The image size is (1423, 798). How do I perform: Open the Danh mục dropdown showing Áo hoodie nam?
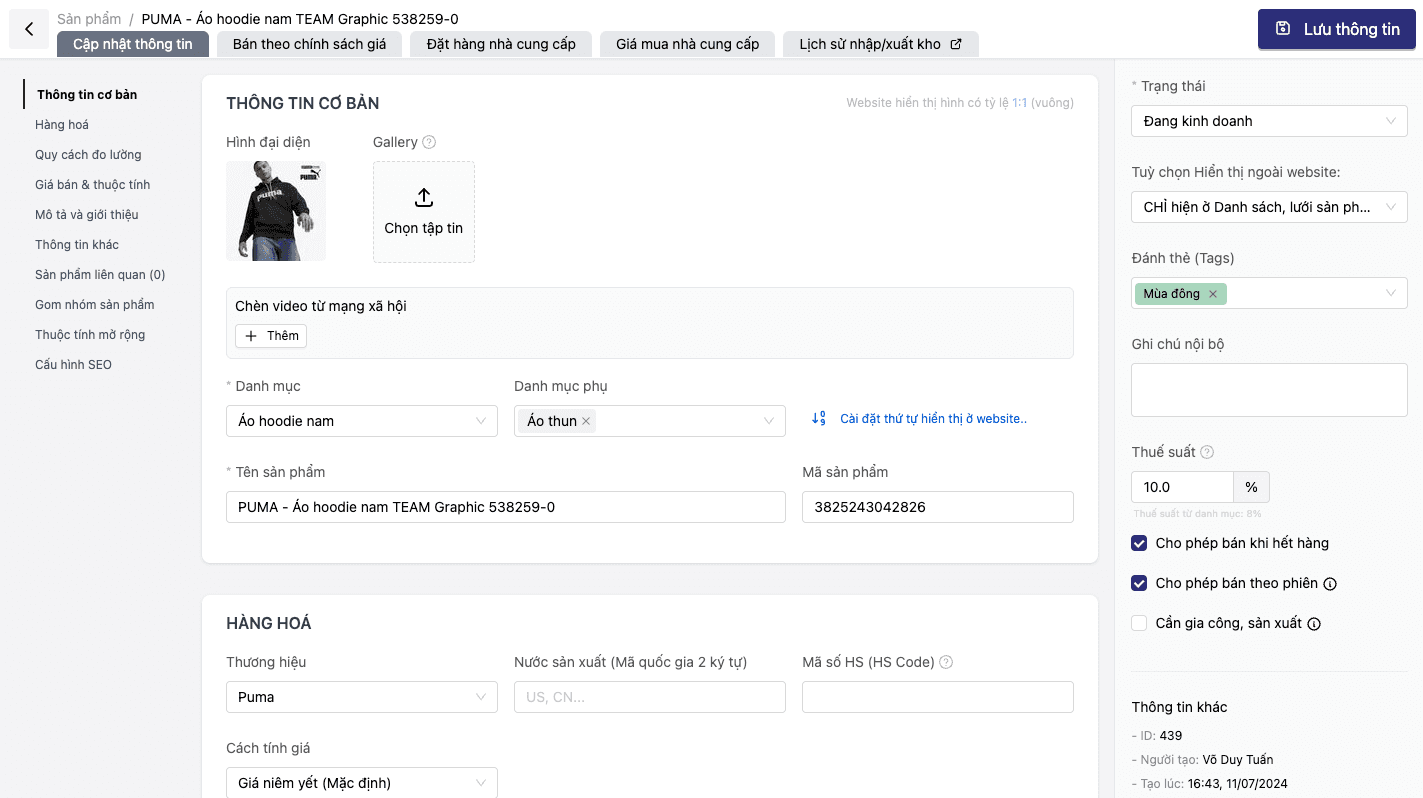(362, 421)
